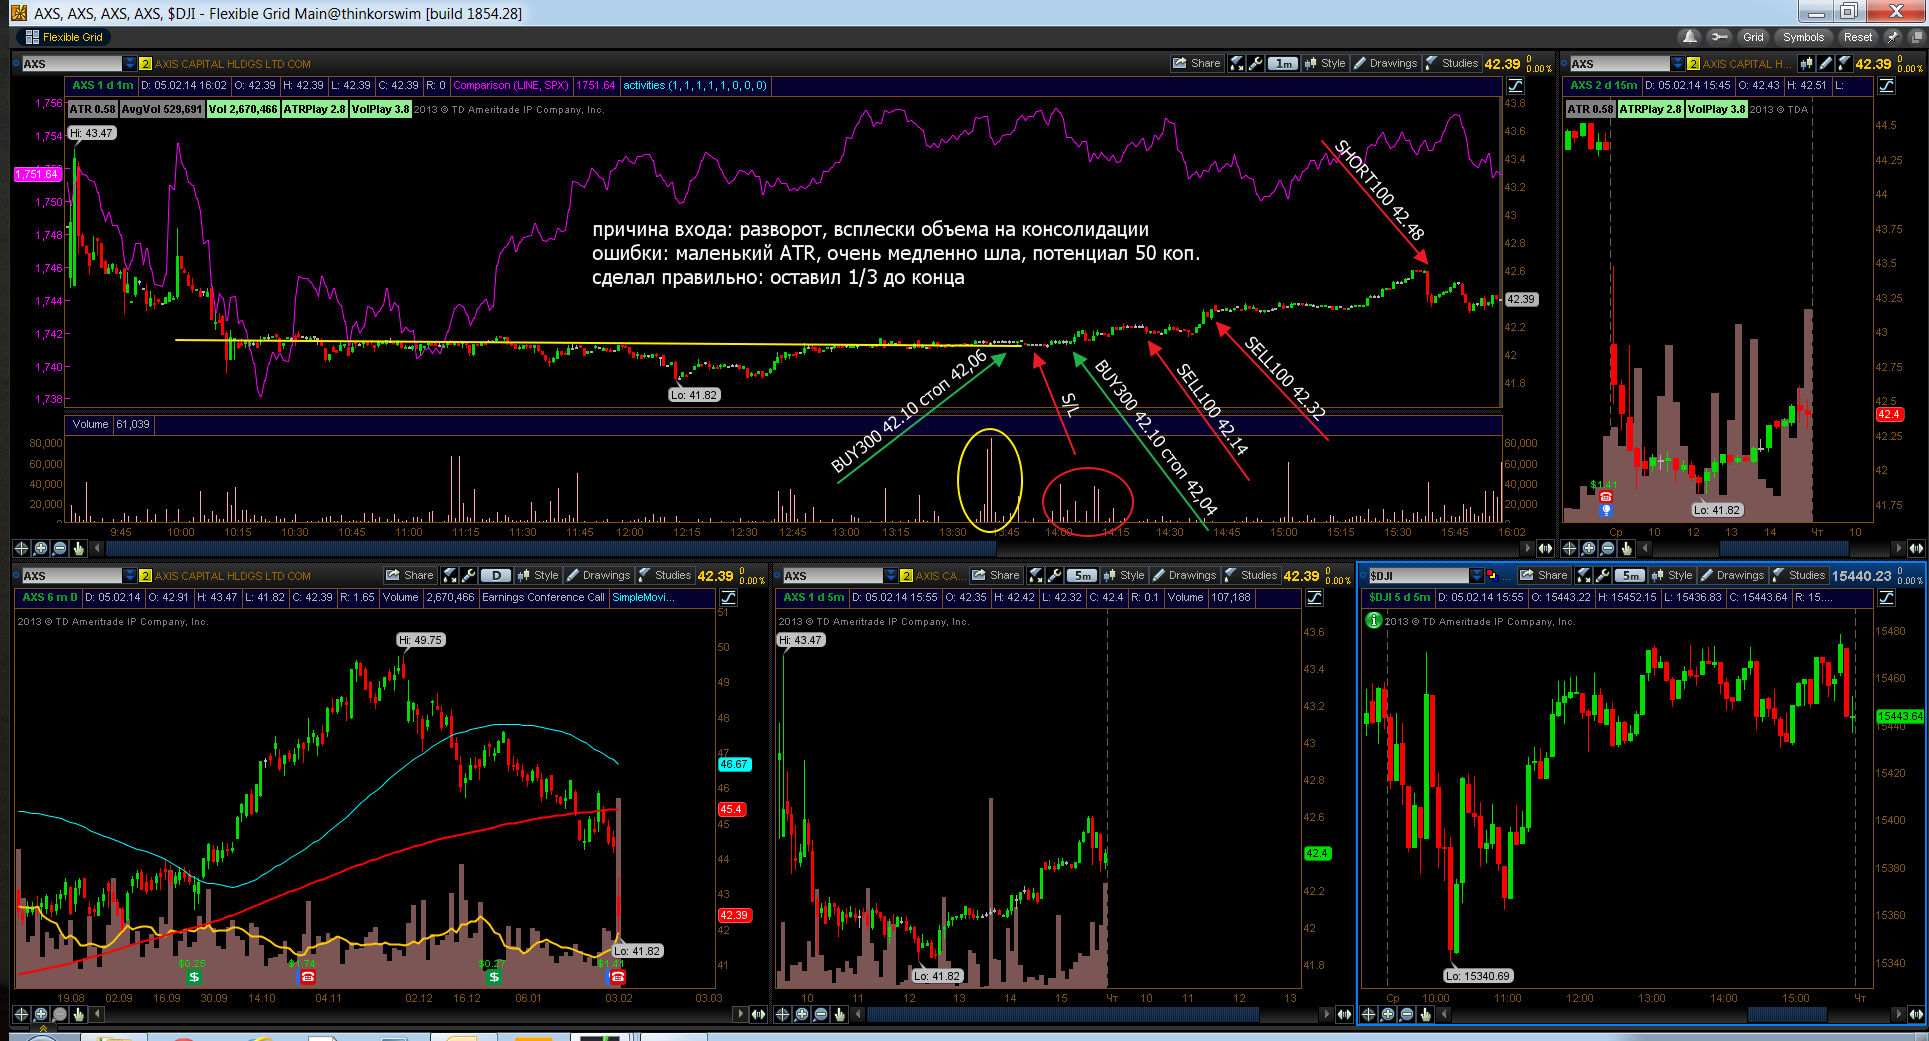Open Studies menu on AXS 1m chart
Screen dimensions: 1929x1041
point(1452,63)
